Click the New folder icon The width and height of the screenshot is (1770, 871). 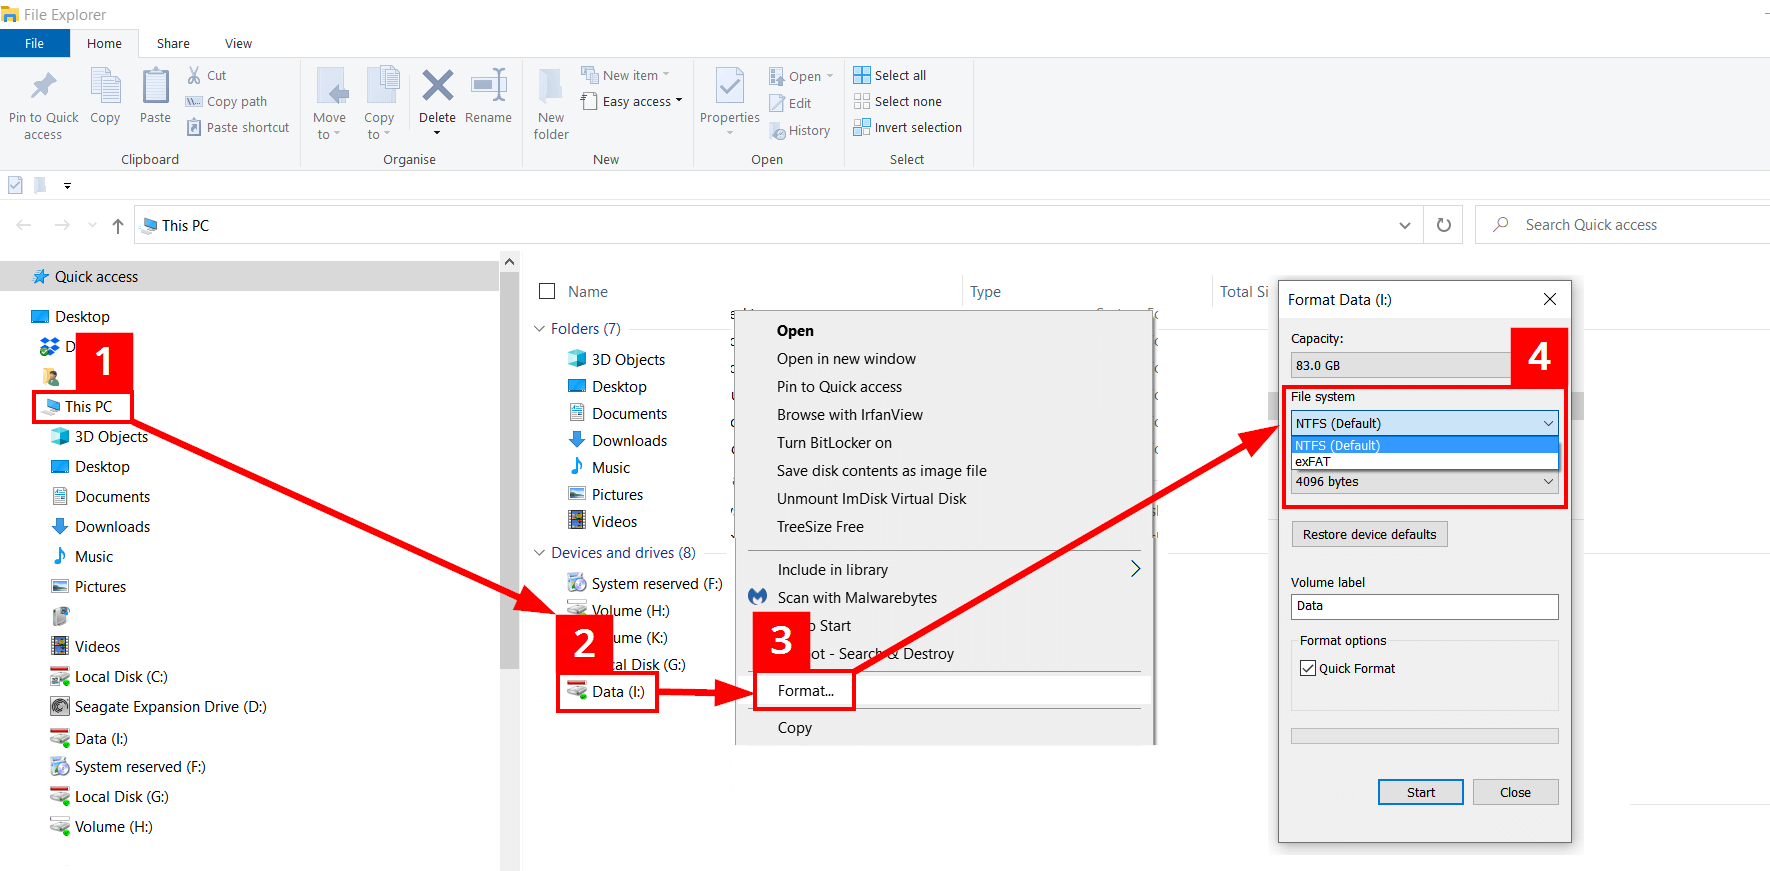coord(551,88)
